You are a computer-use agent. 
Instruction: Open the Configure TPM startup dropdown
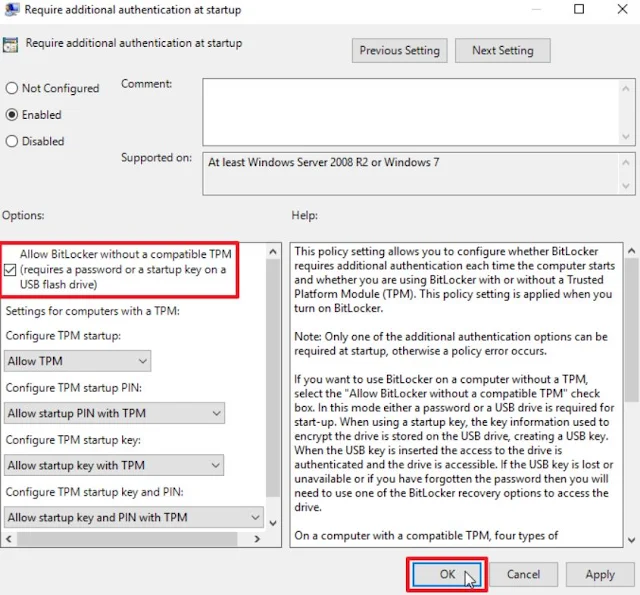point(78,361)
